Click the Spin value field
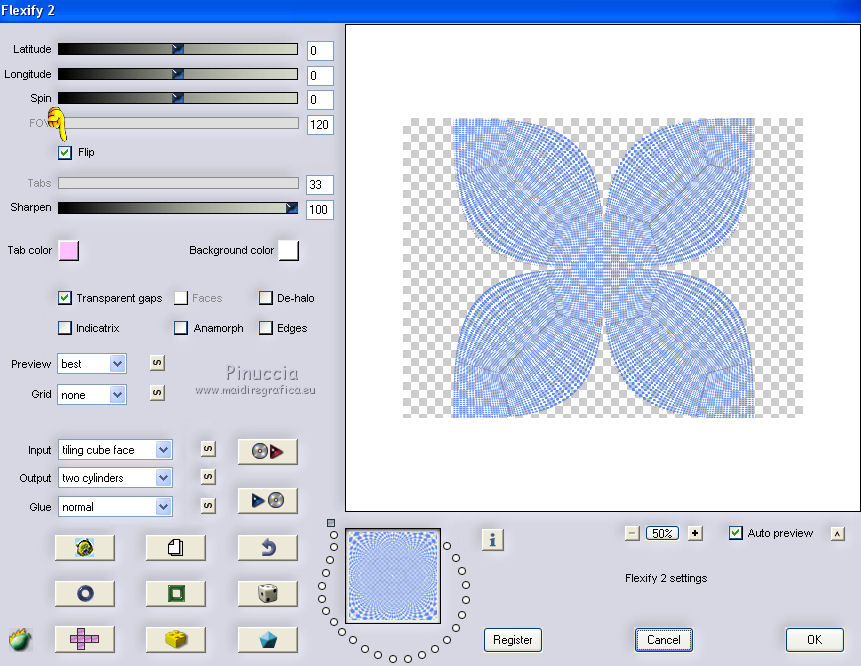 [x=320, y=100]
